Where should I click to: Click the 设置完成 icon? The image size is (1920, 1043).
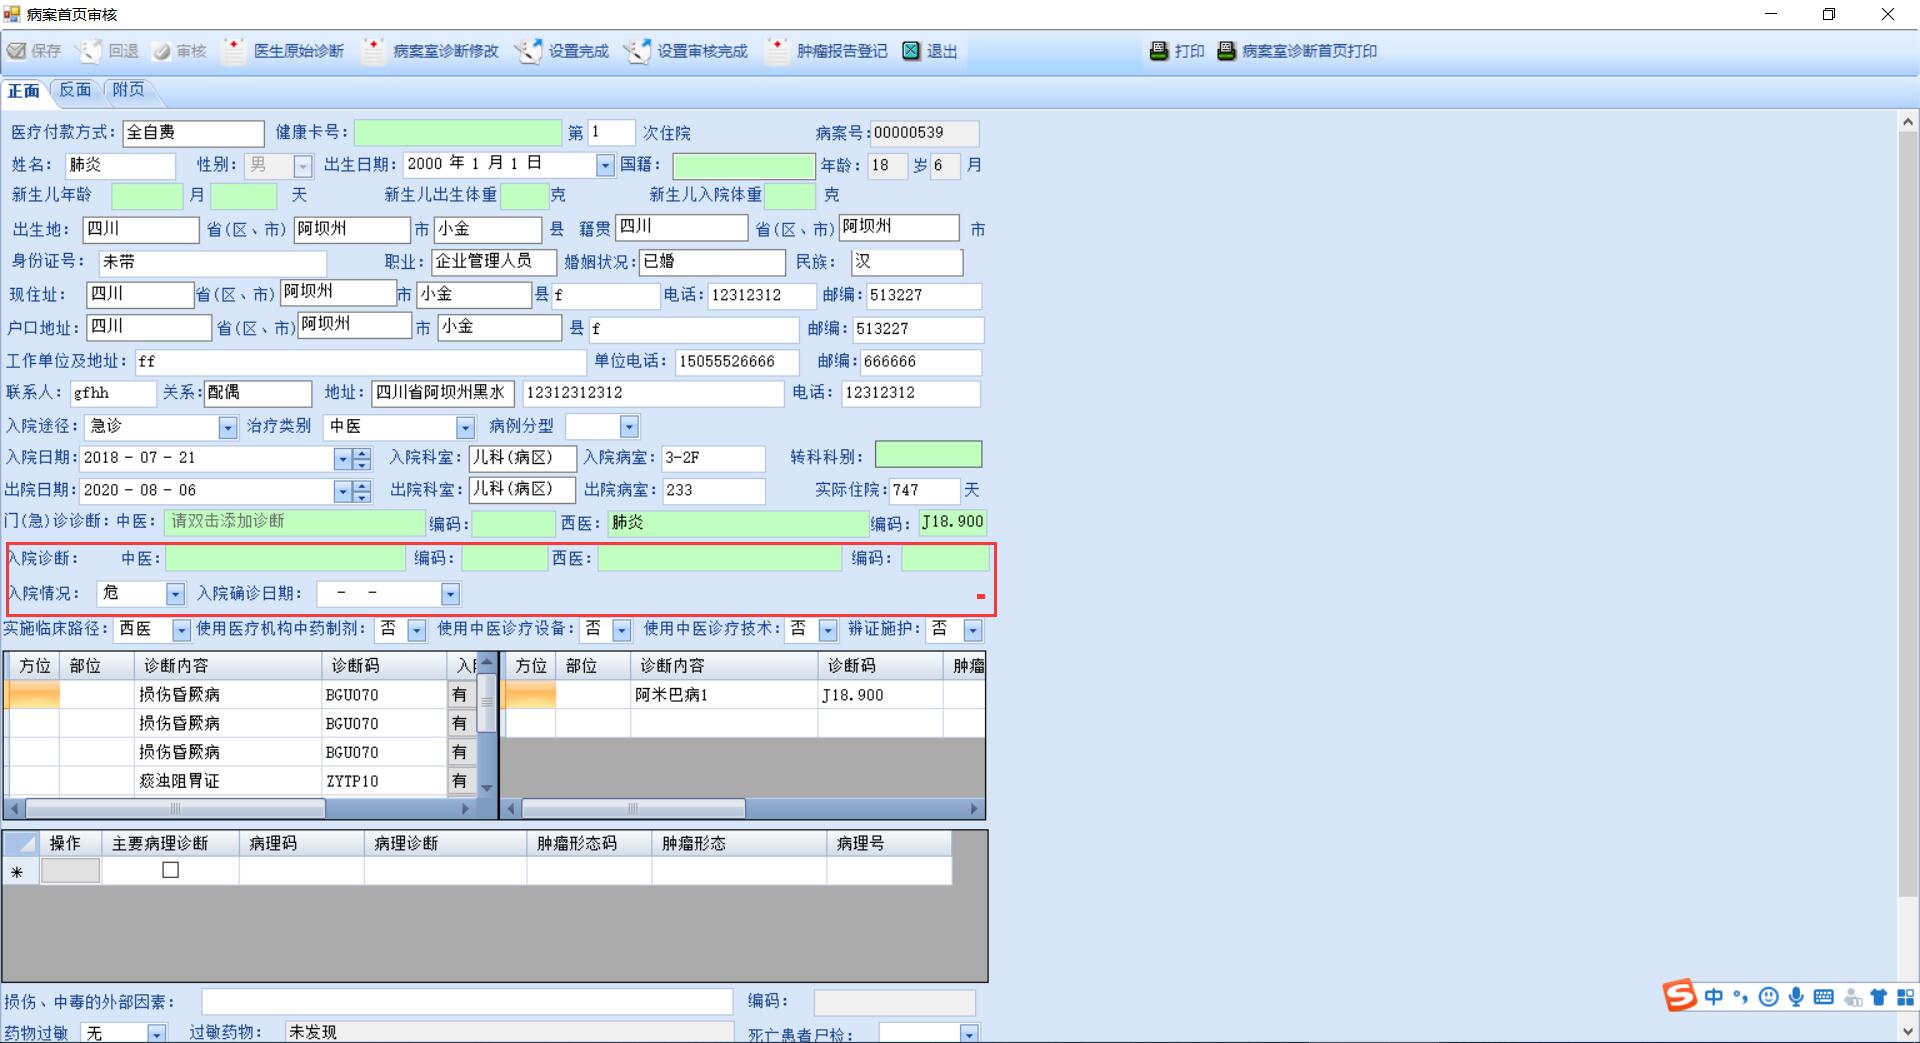[529, 51]
